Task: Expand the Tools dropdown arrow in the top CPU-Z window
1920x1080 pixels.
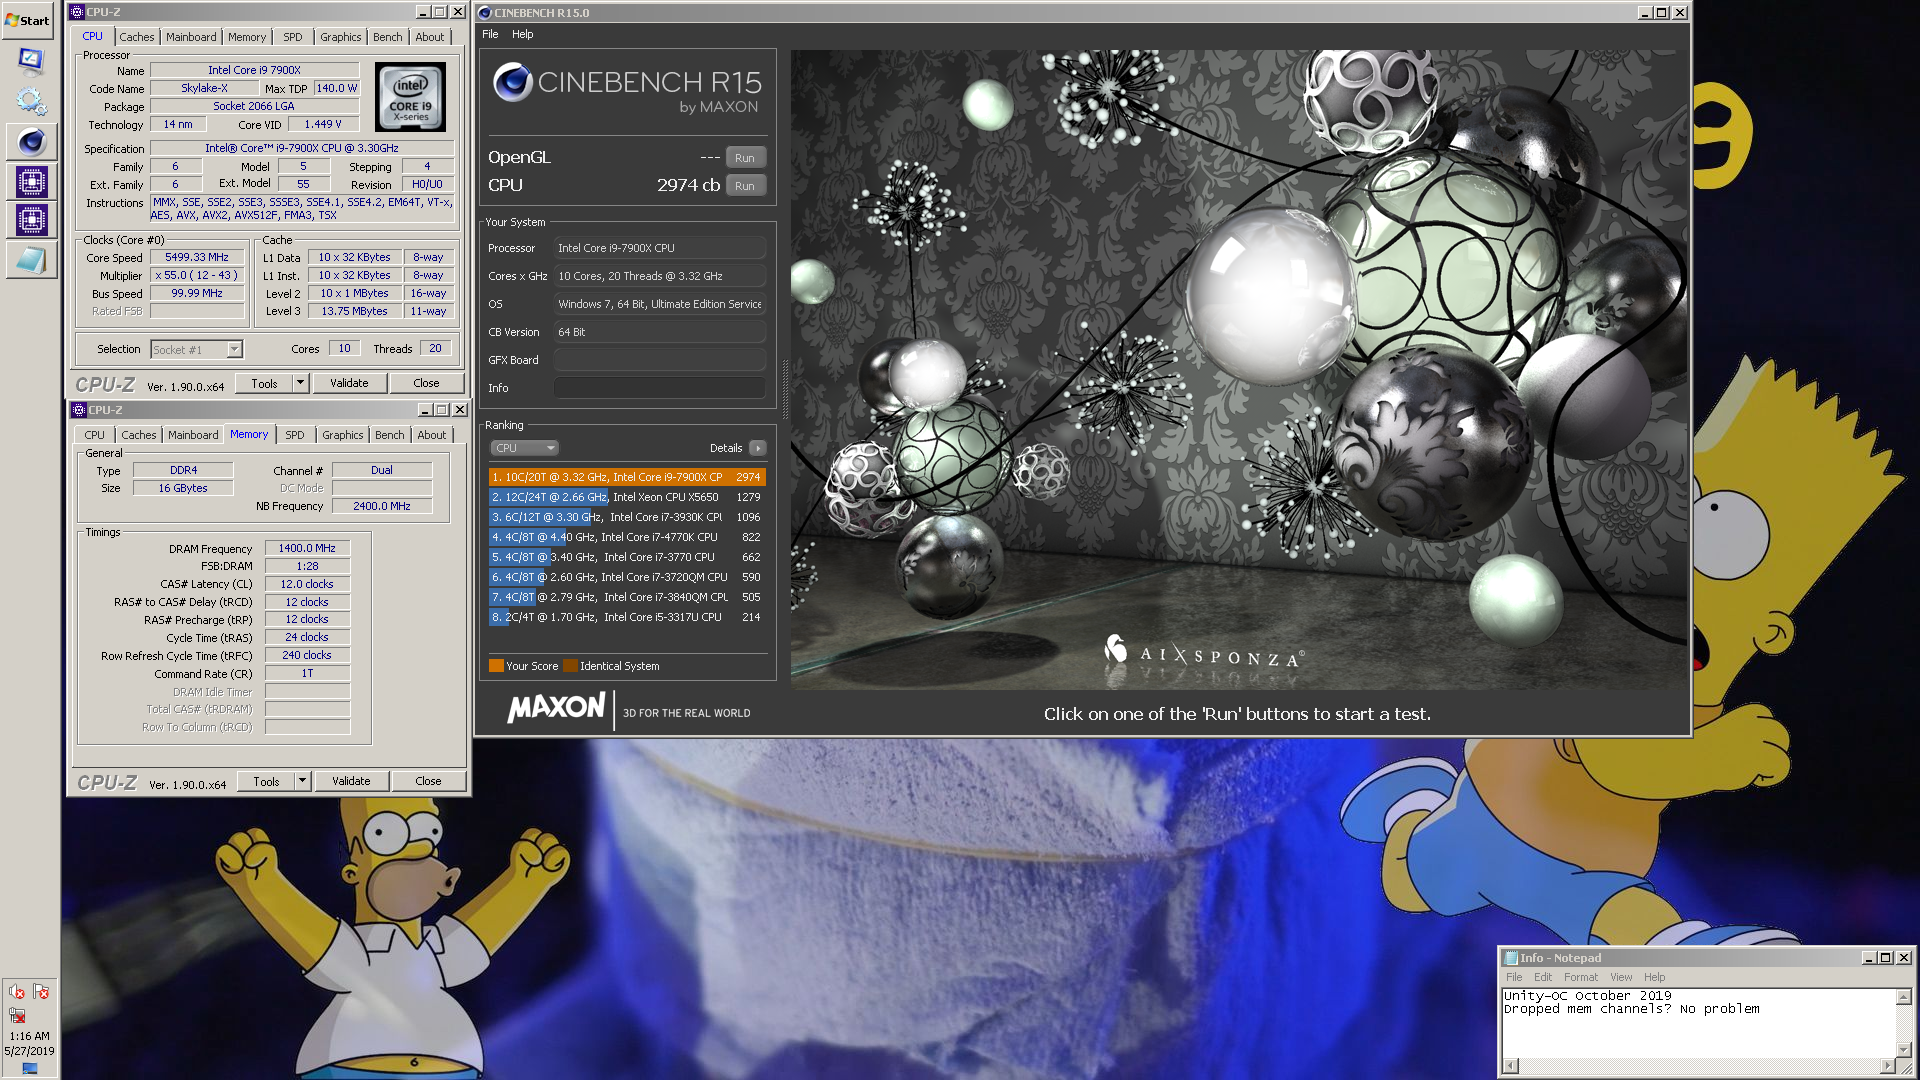Action: (300, 383)
